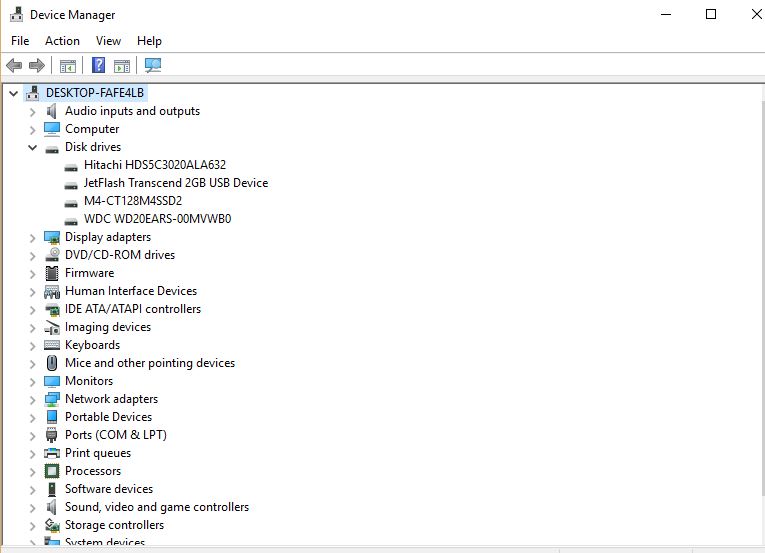Screen dimensions: 765x553
Task: Click the Audio inputs and outputs speaker icon
Action: pyautogui.click(x=52, y=111)
